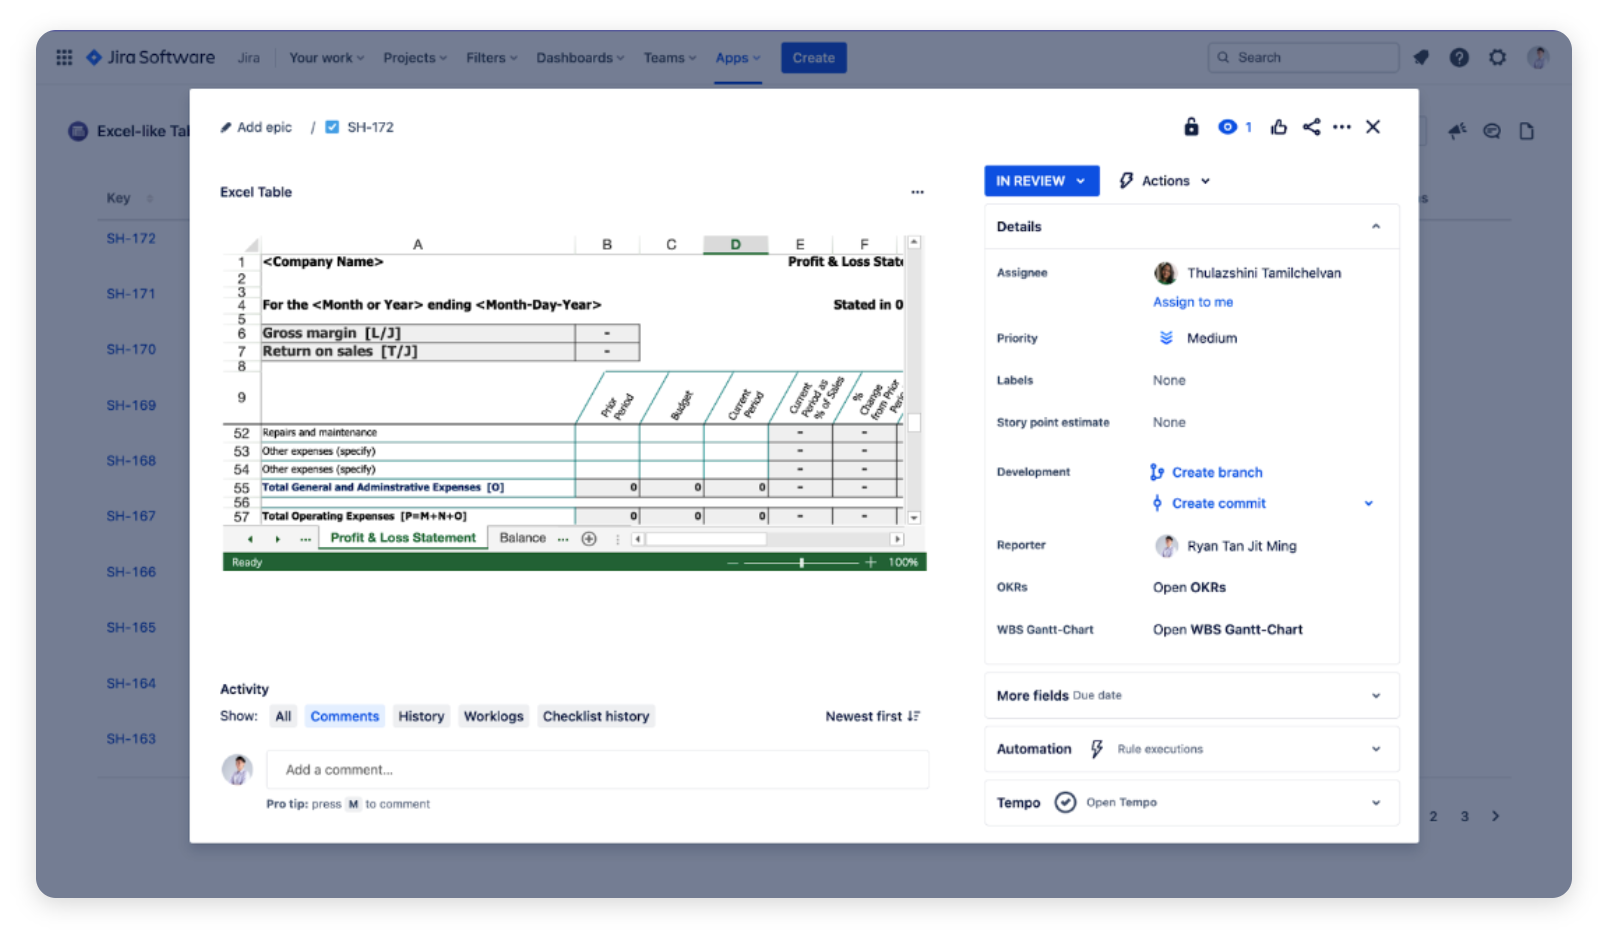The height and width of the screenshot is (940, 1608).
Task: Open the Apps menu
Action: (x=738, y=58)
